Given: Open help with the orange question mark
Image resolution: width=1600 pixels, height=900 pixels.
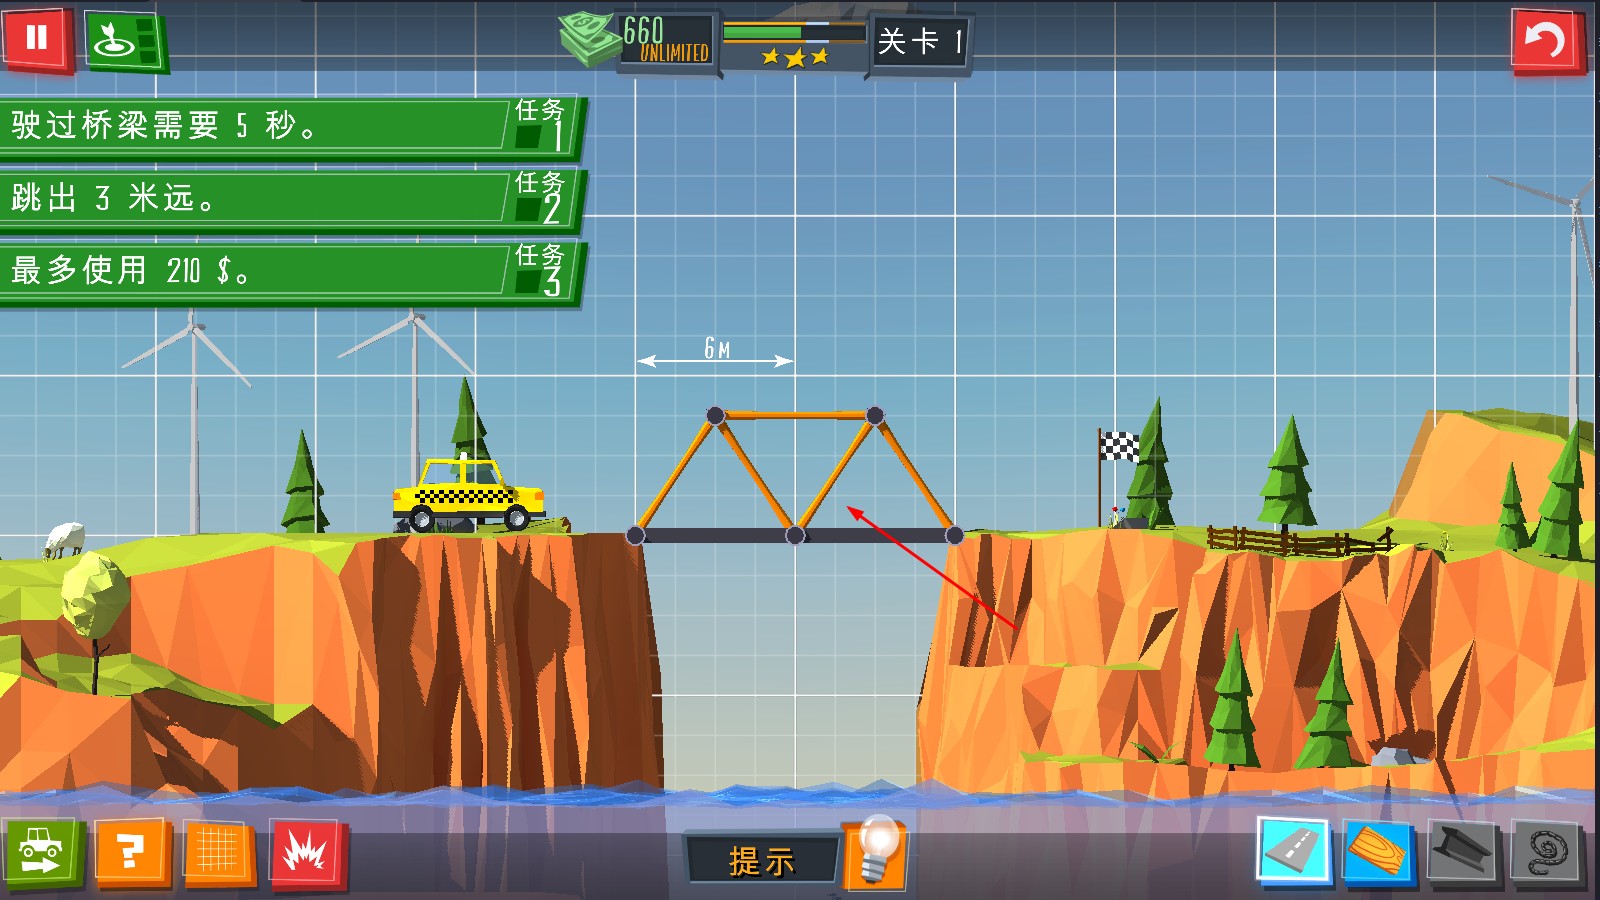Looking at the screenshot, I should [130, 853].
